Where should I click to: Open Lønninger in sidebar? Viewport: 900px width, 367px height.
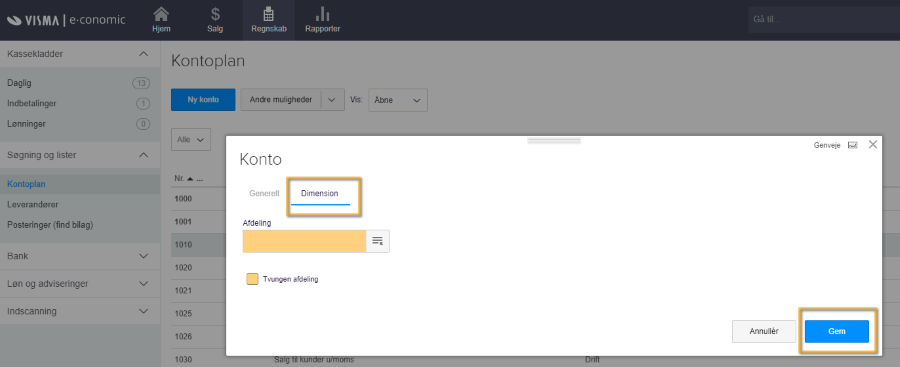pos(26,124)
